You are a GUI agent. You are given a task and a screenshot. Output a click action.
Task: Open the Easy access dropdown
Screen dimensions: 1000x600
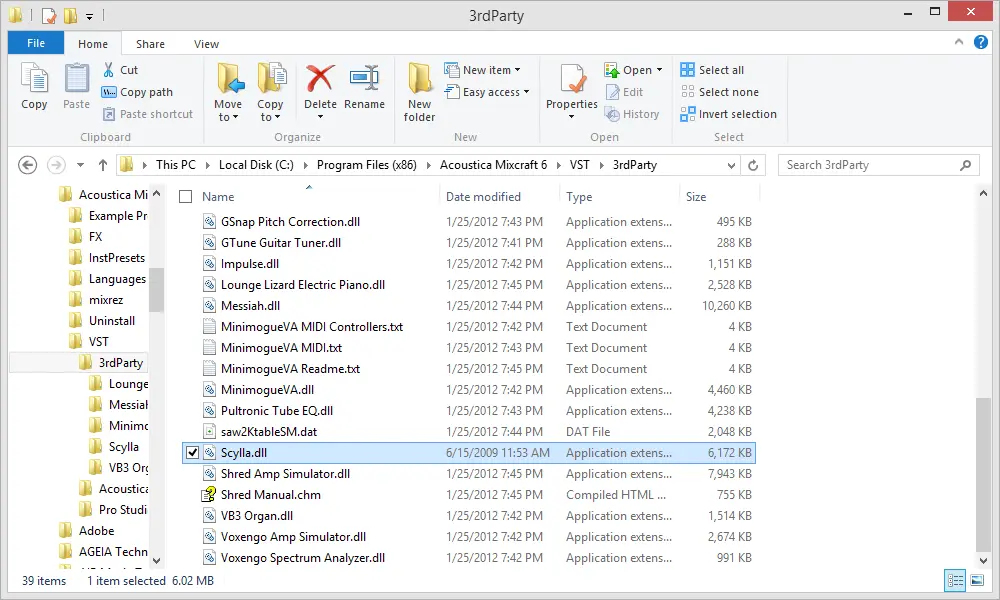(487, 92)
